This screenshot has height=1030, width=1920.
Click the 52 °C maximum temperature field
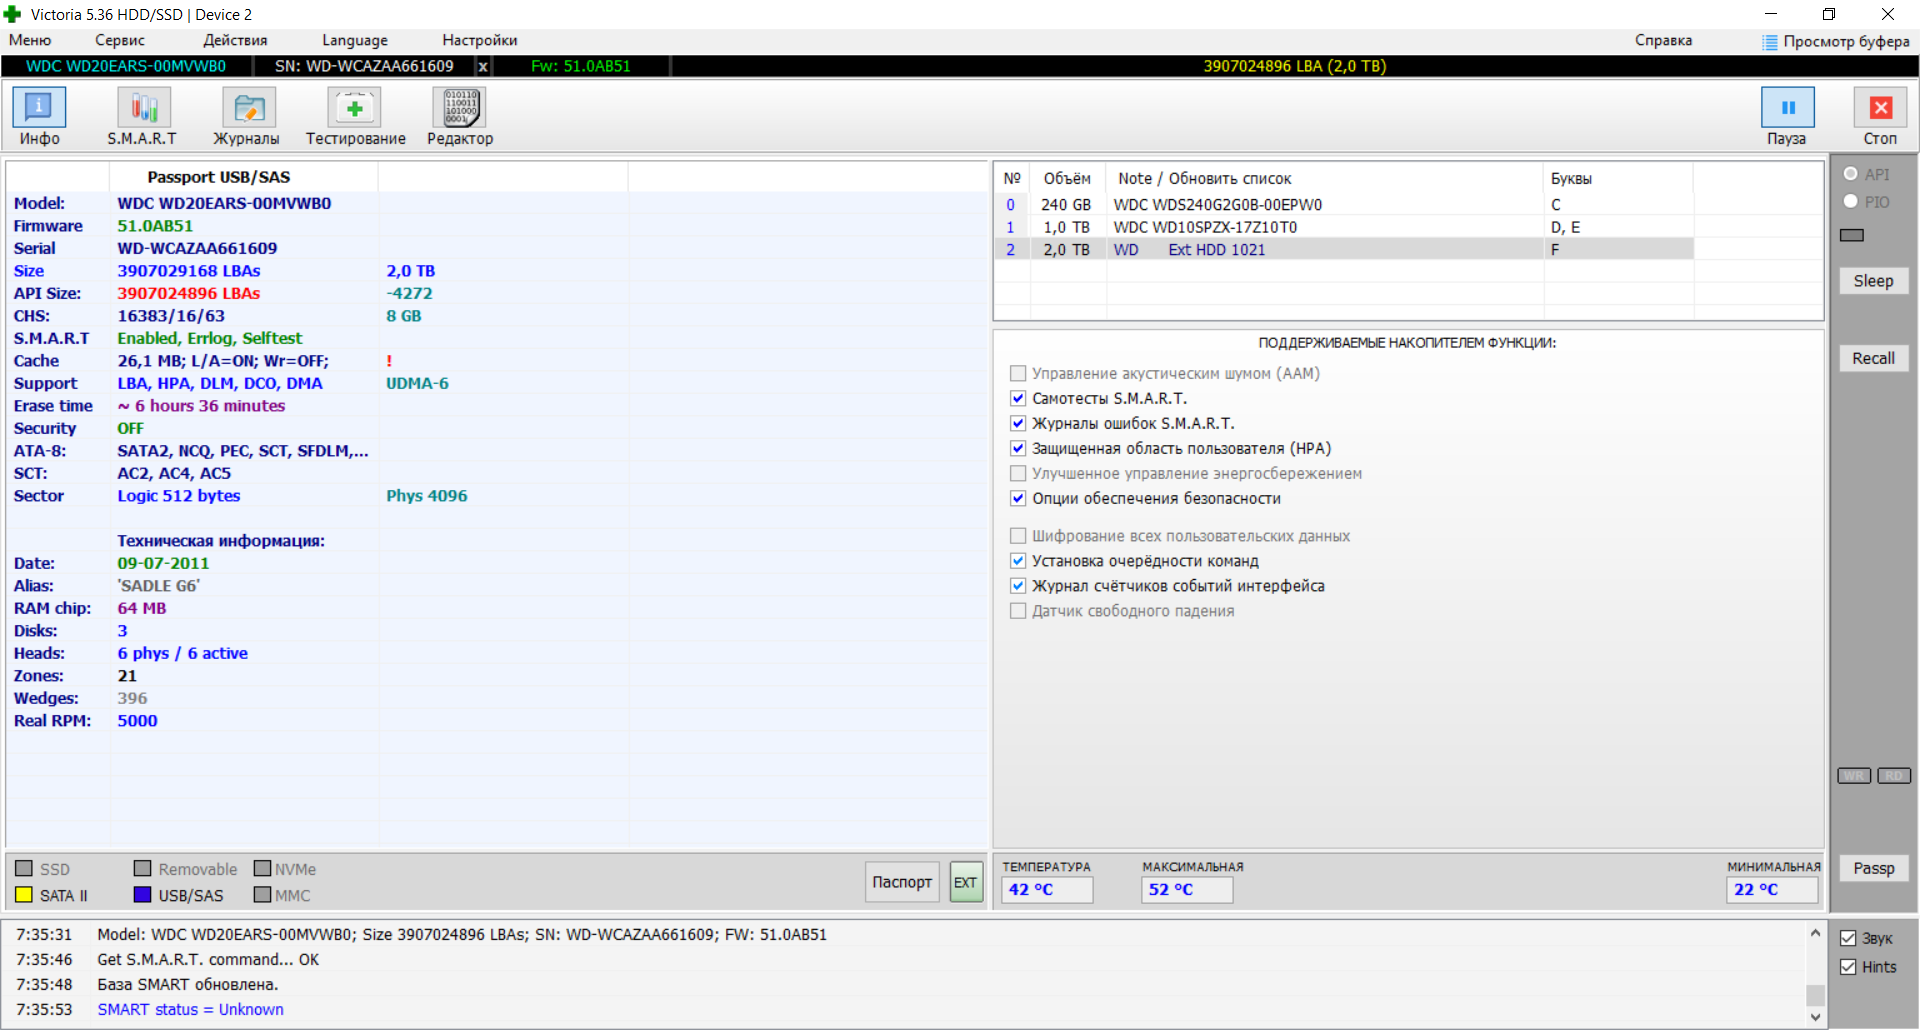(1187, 889)
